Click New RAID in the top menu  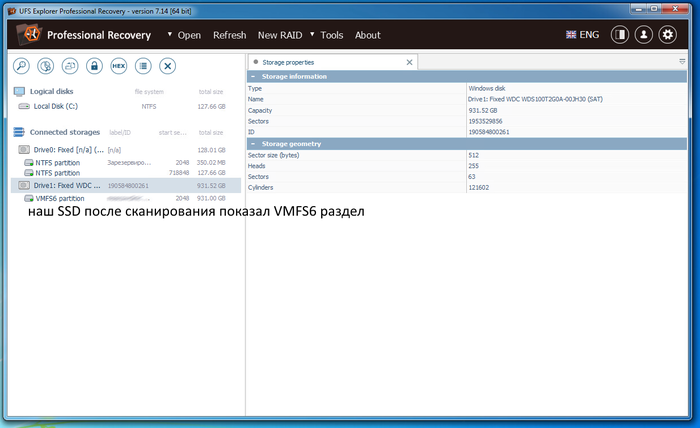click(281, 35)
